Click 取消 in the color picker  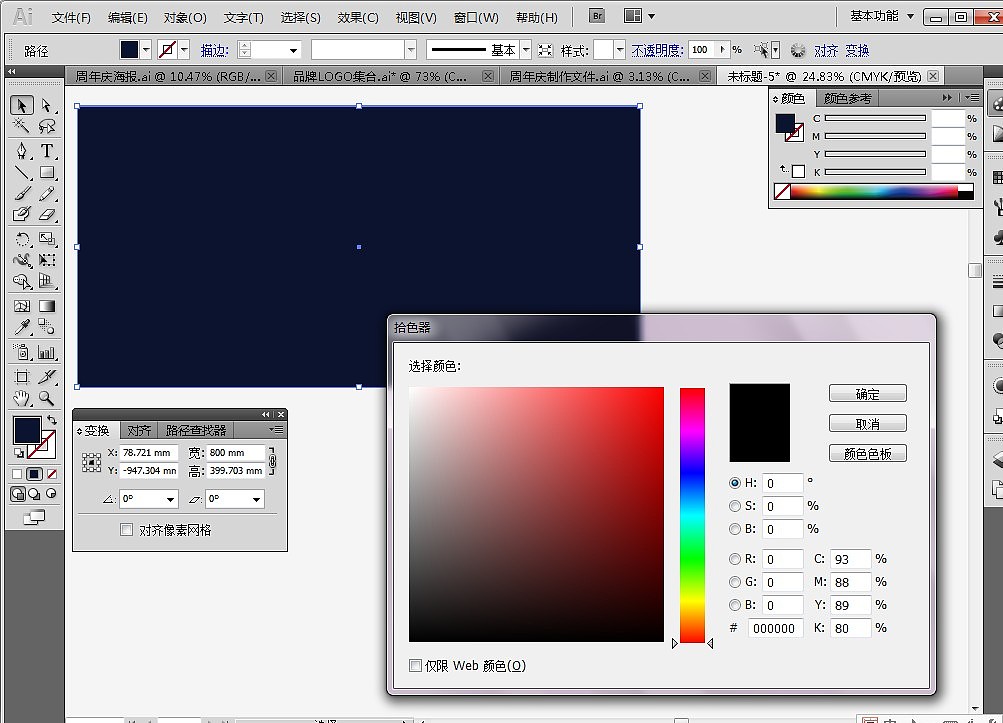point(867,424)
